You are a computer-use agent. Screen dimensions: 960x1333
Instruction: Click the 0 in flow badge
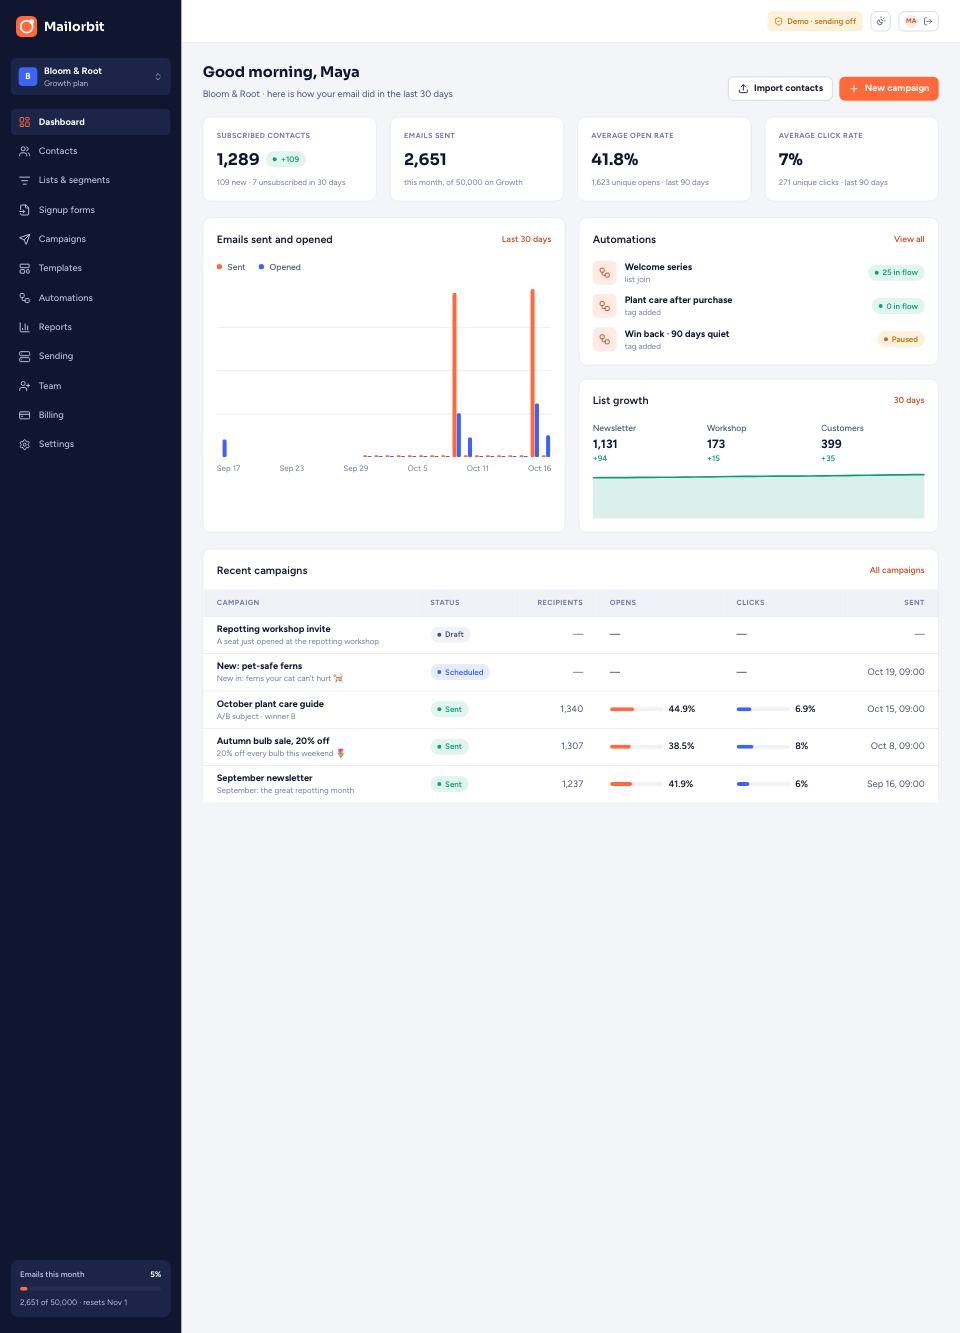898,306
